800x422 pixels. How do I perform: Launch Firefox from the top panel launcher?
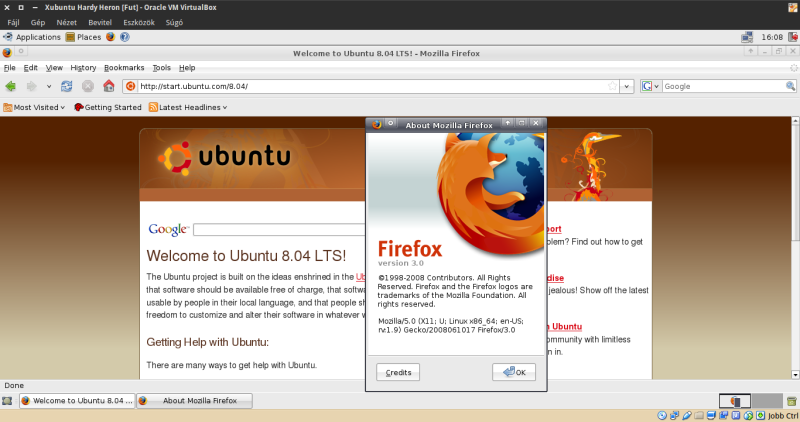coord(110,37)
